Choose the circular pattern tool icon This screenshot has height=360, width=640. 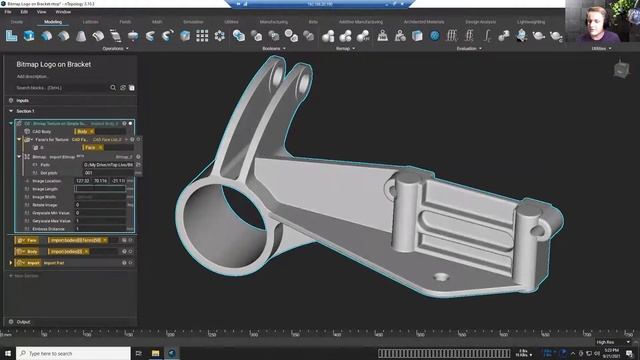tap(220, 36)
